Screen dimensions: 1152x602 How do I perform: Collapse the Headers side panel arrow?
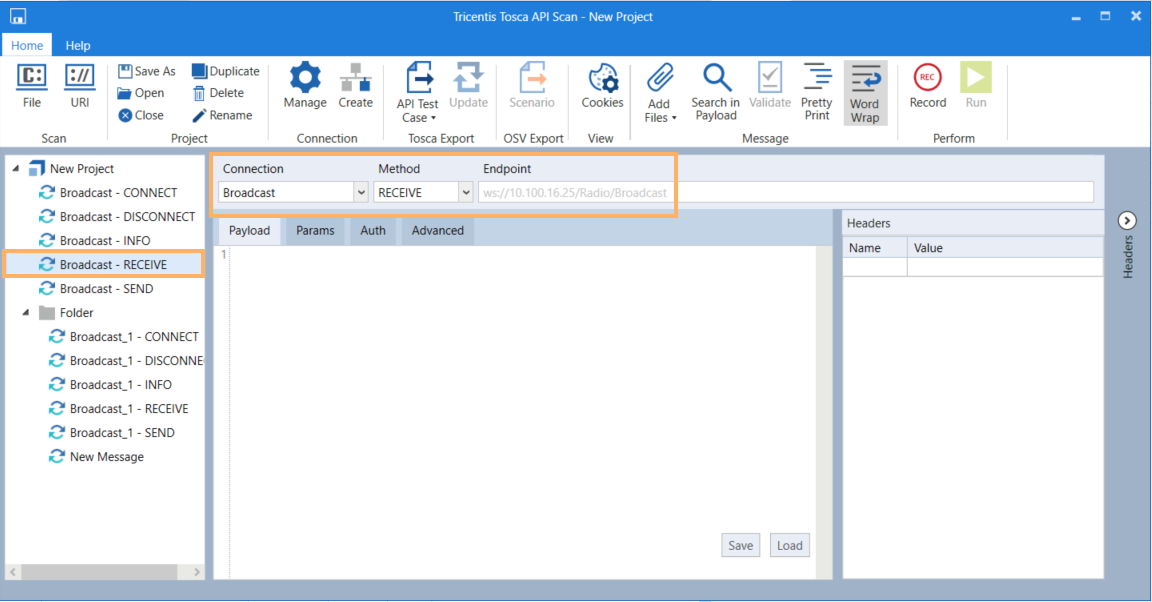1127,221
